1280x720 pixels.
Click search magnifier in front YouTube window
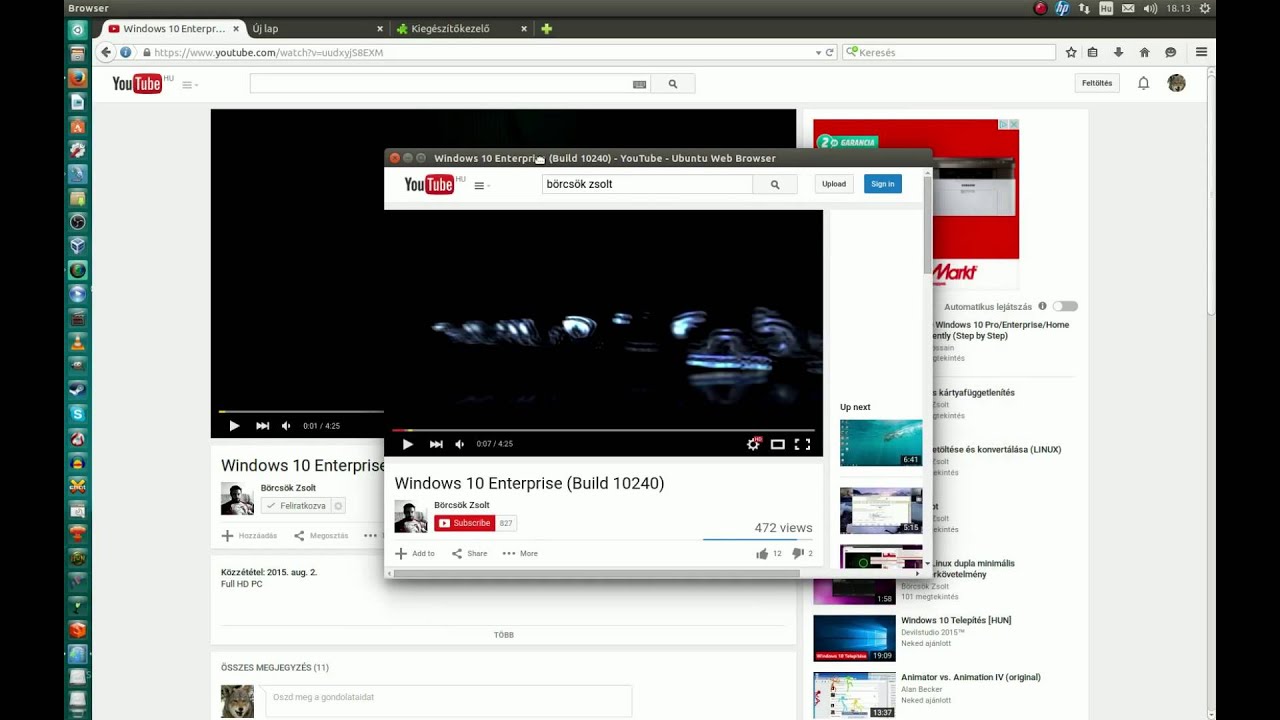pos(775,184)
